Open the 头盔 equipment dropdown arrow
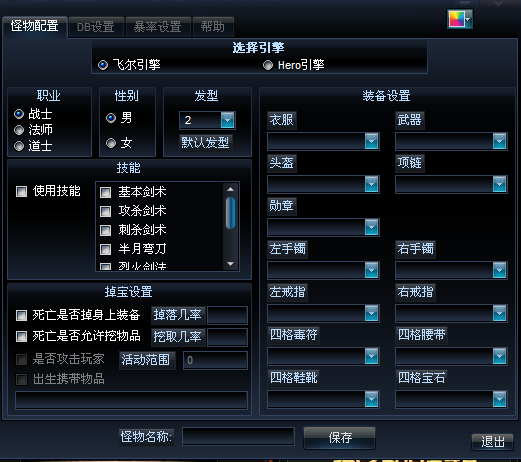Image resolution: width=521 pixels, height=462 pixels. pyautogui.click(x=371, y=184)
